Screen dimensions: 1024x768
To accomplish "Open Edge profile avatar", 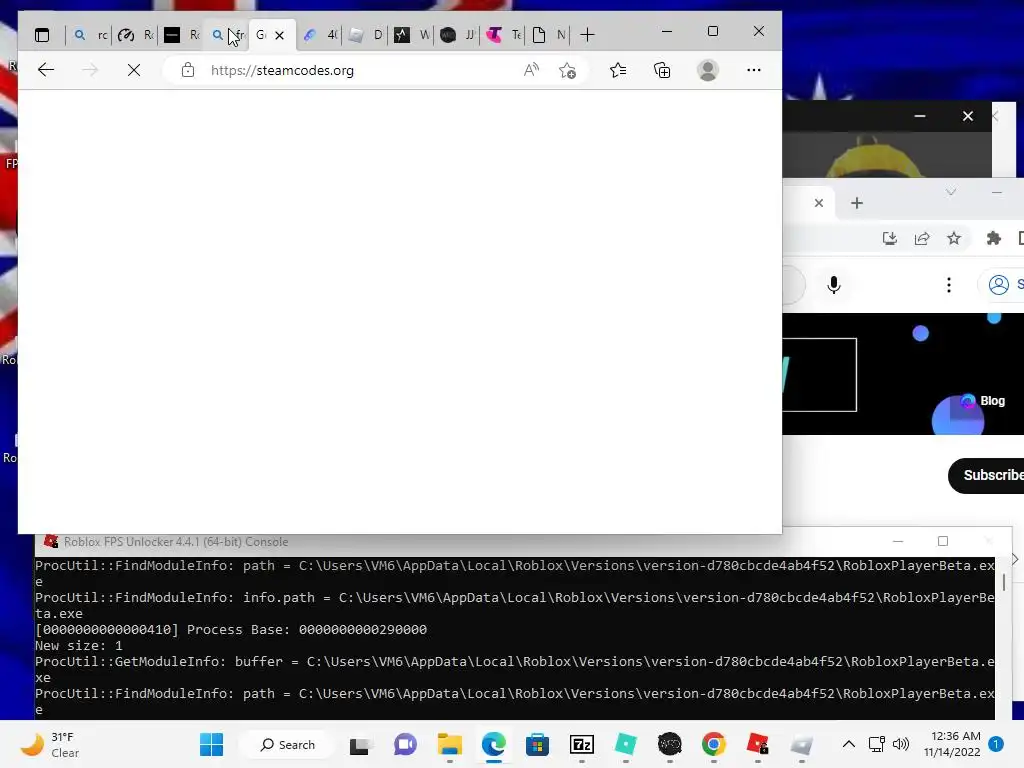I will tap(708, 70).
